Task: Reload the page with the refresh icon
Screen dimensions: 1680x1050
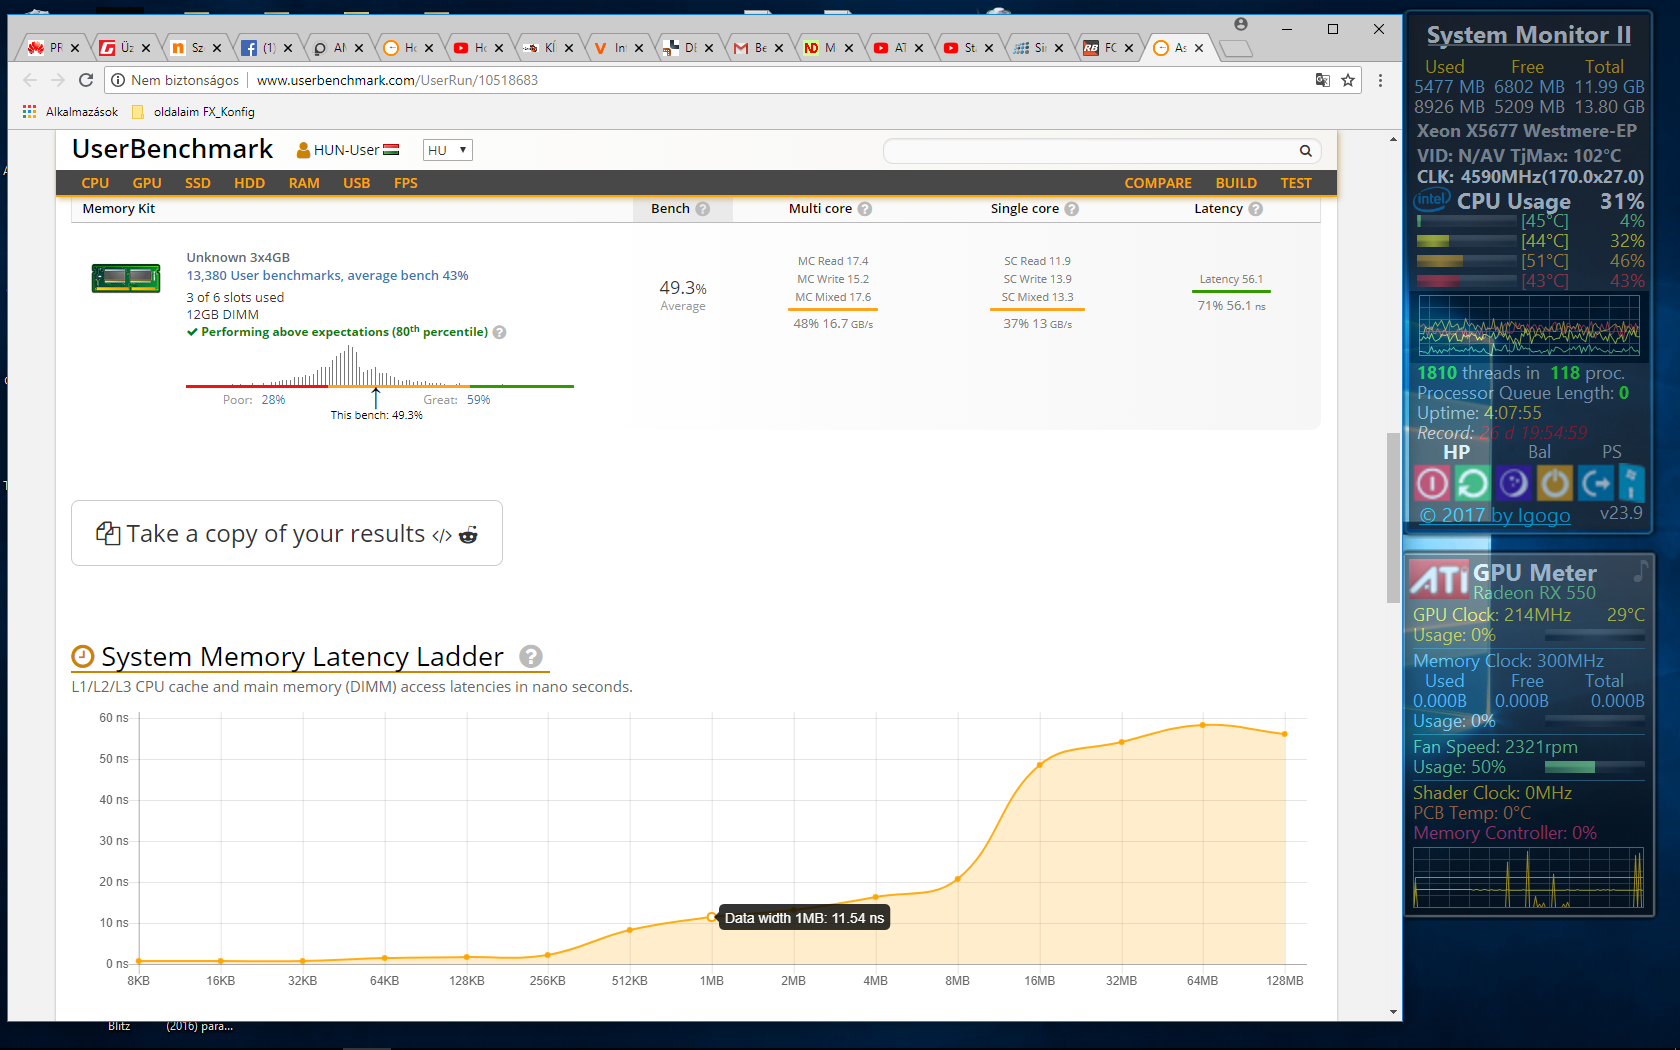Action: coord(86,80)
